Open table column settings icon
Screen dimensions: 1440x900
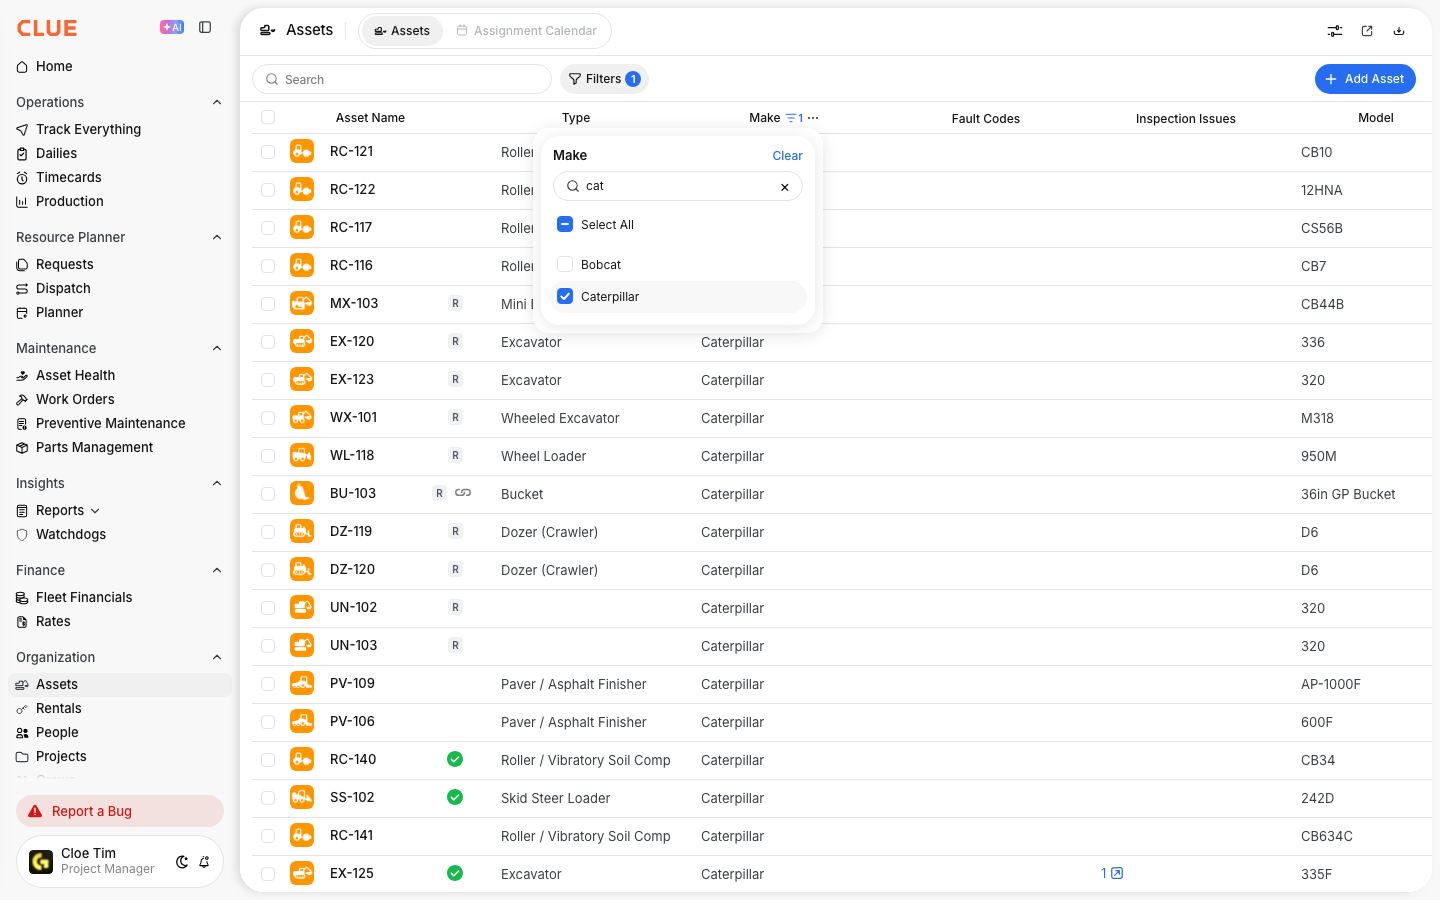click(x=1335, y=31)
